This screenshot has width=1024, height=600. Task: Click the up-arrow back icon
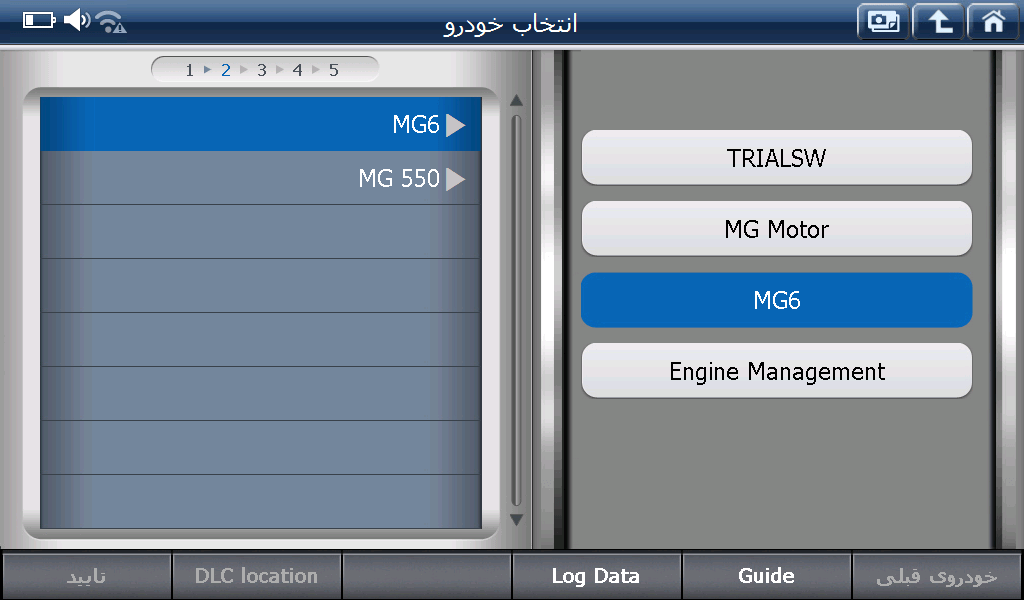pyautogui.click(x=938, y=22)
